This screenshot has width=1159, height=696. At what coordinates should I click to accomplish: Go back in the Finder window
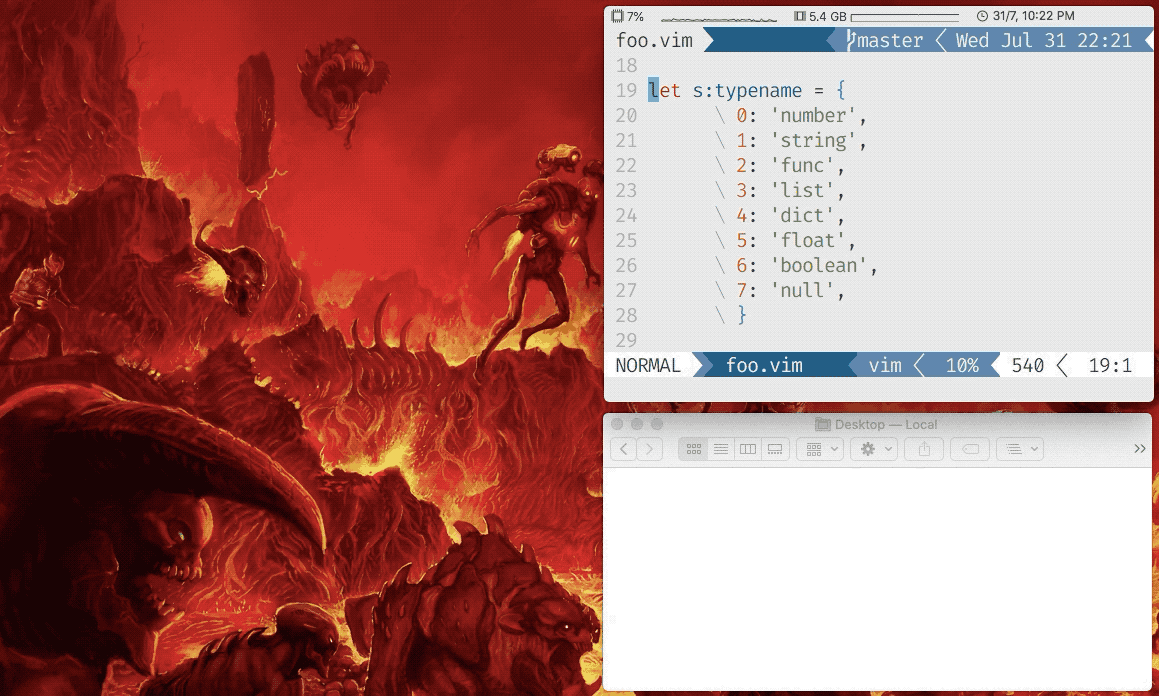[624, 448]
